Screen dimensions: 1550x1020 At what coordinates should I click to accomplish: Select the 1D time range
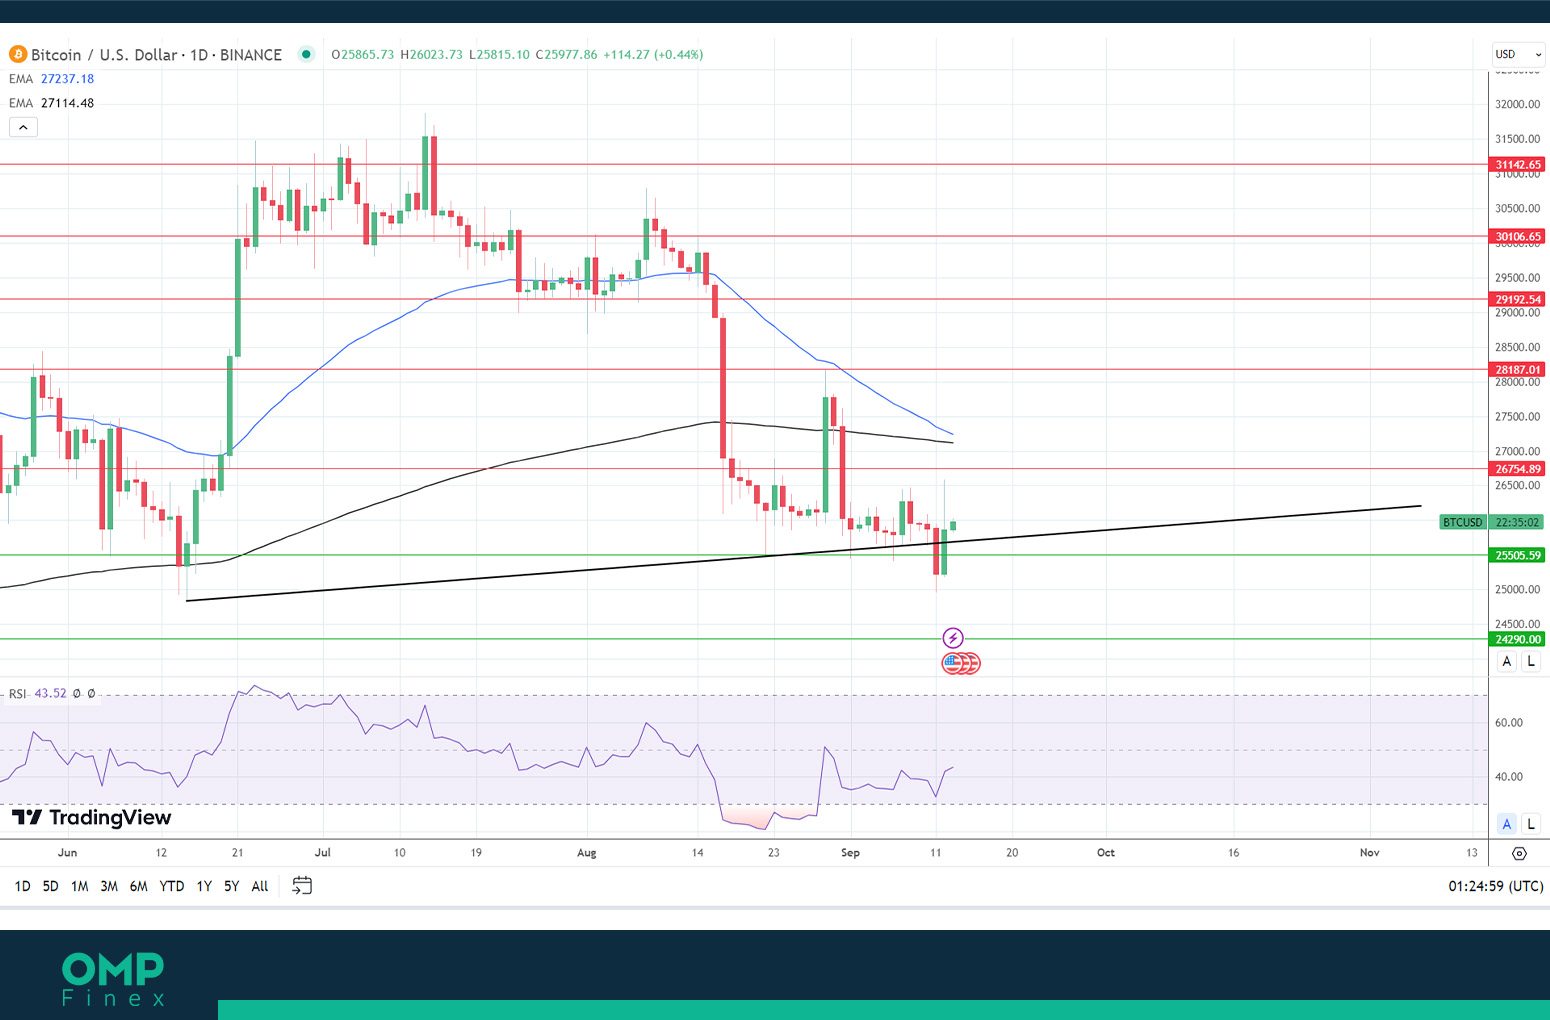point(22,886)
